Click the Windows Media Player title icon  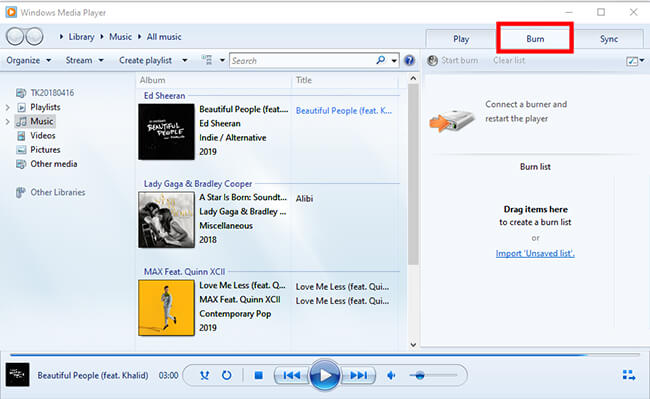(11, 12)
